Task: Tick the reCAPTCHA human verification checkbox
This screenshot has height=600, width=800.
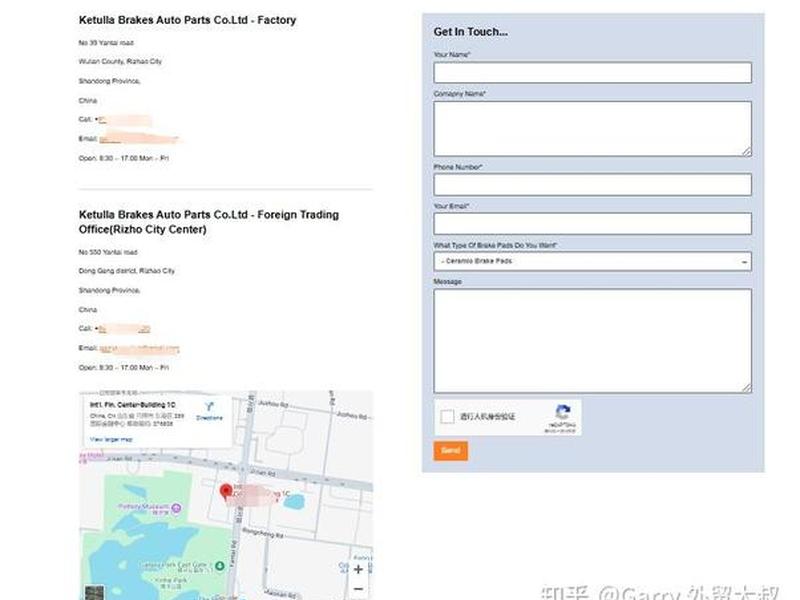Action: [x=447, y=416]
